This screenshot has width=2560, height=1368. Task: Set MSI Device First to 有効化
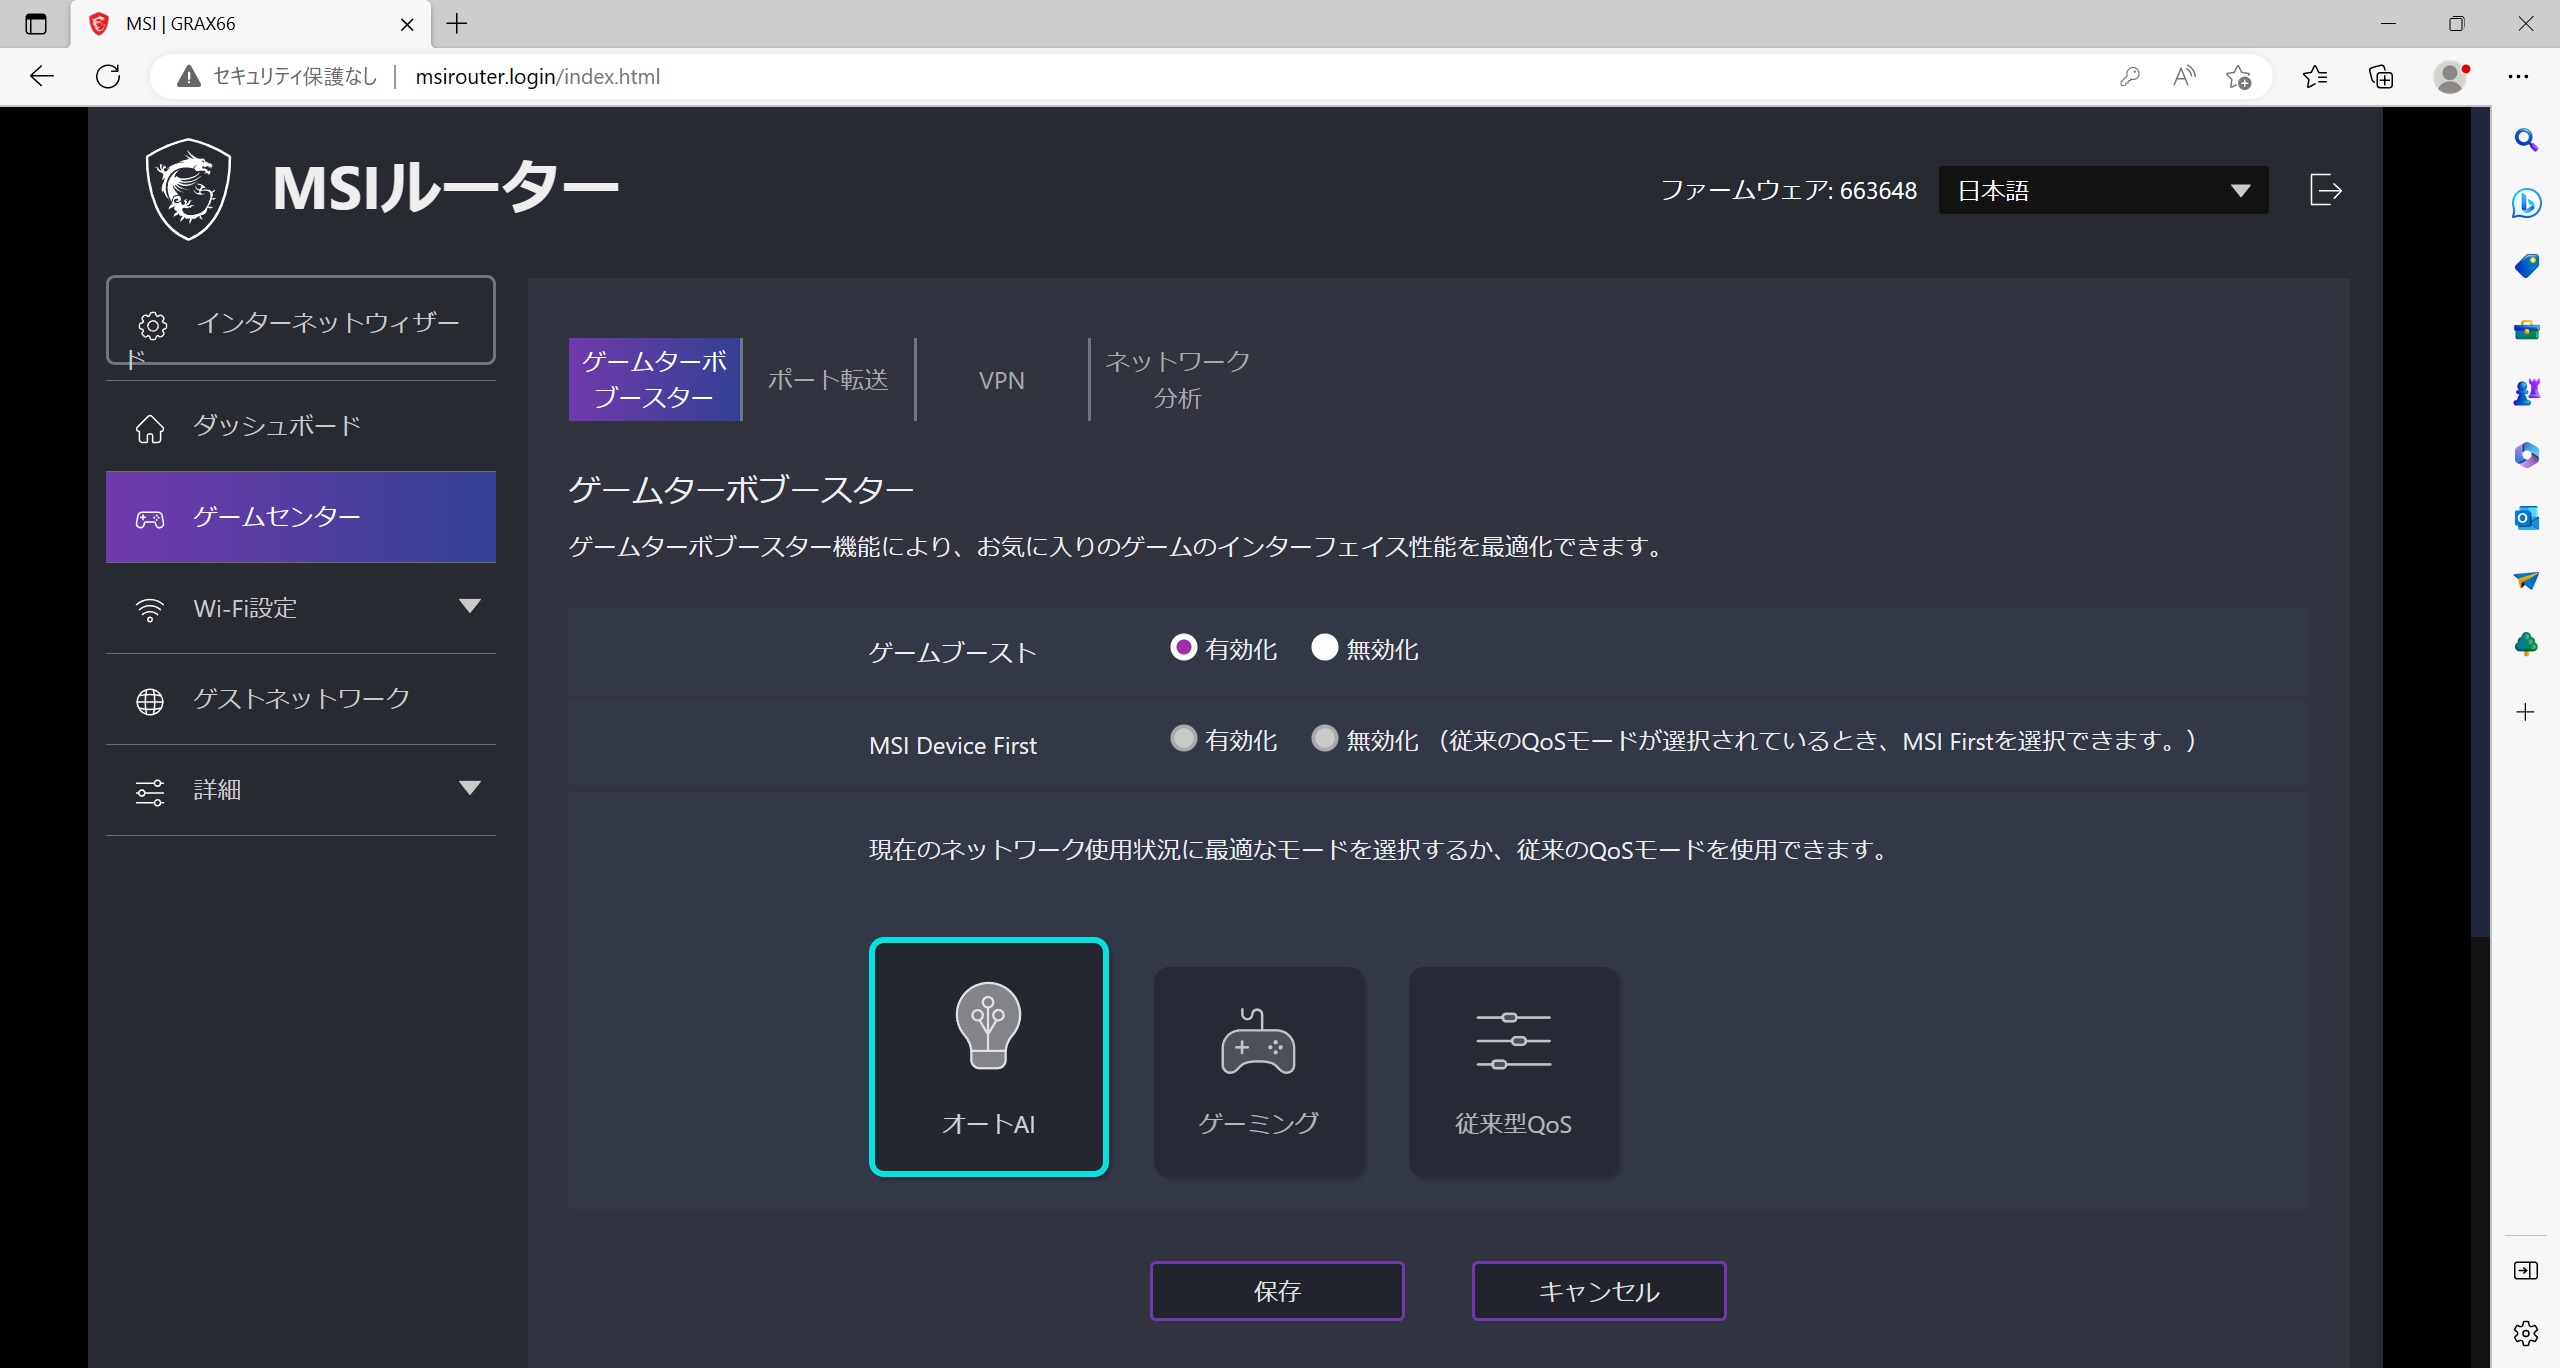(x=1183, y=739)
